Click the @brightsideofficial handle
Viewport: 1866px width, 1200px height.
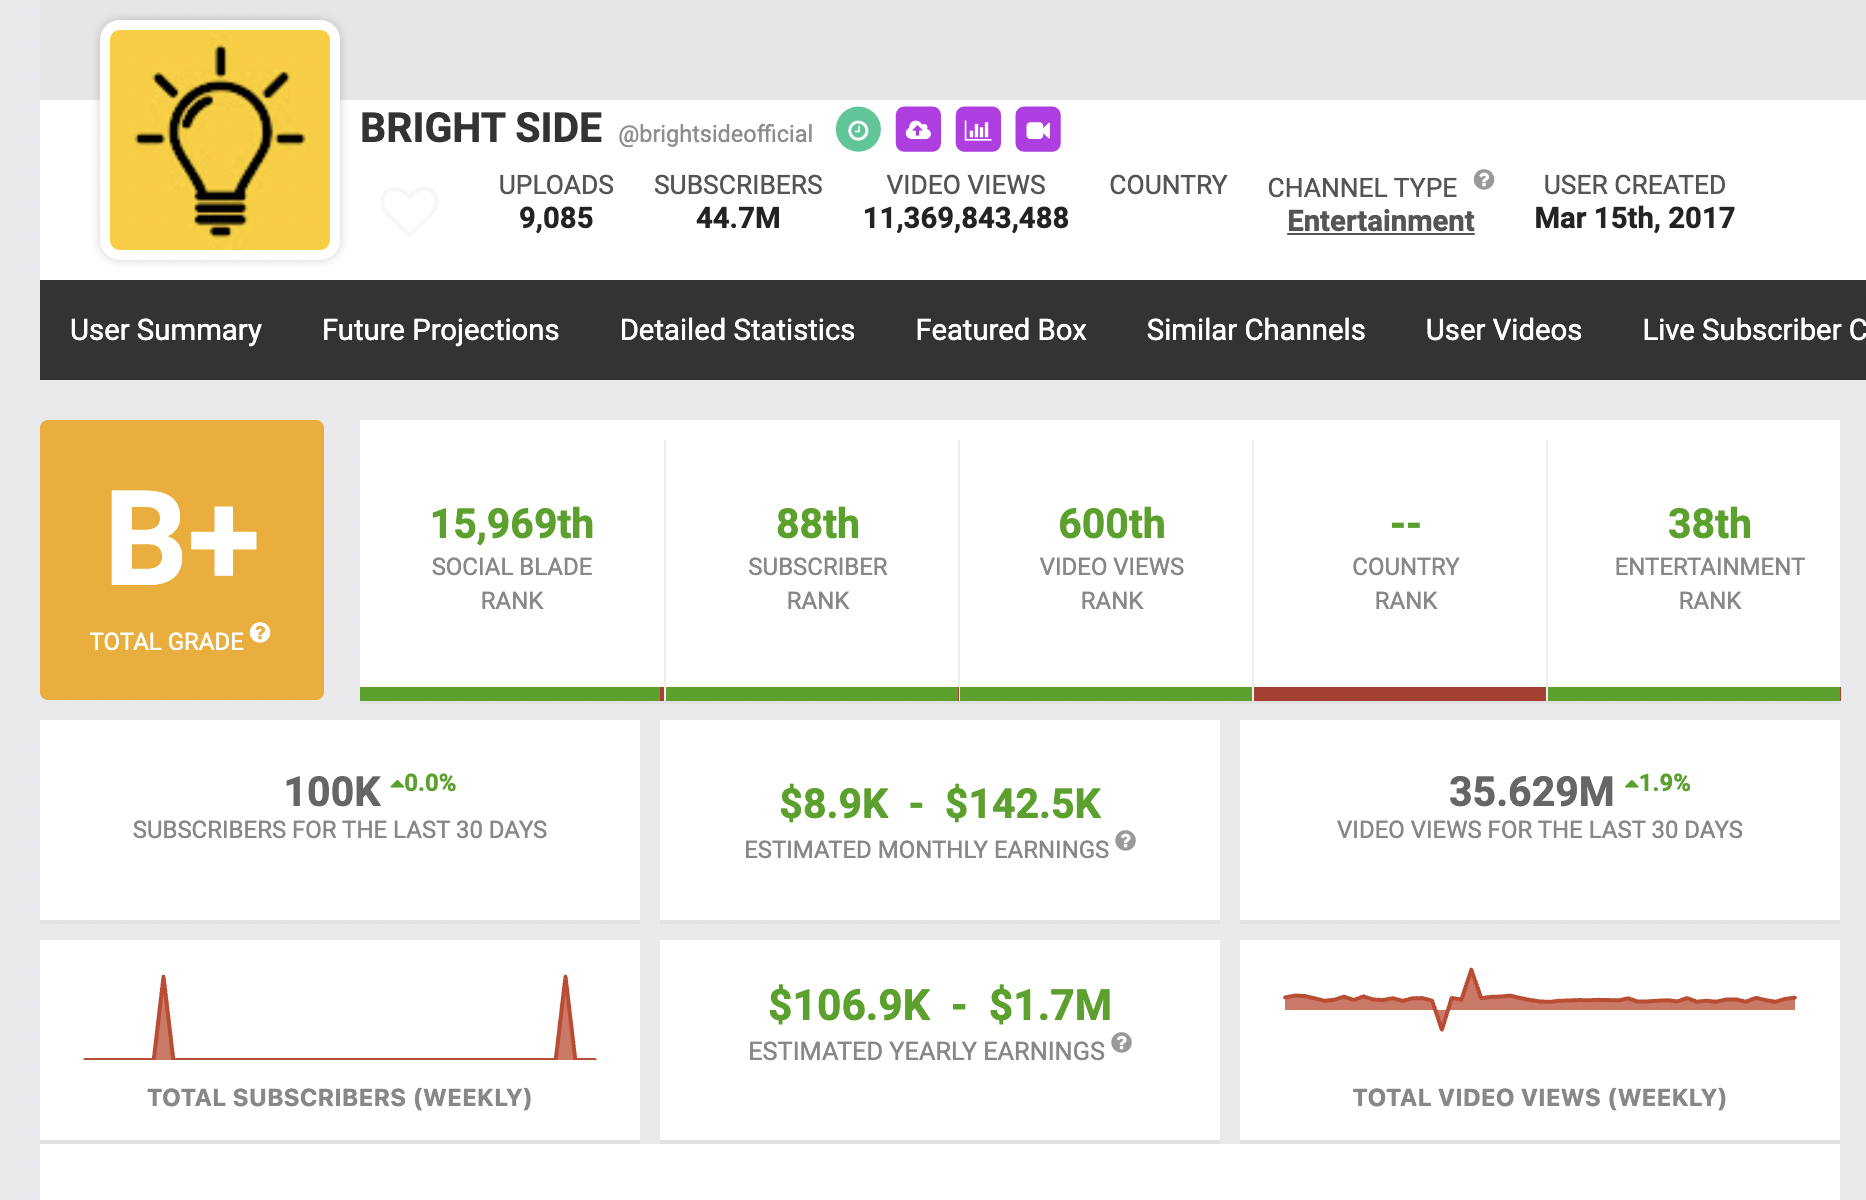pos(716,134)
